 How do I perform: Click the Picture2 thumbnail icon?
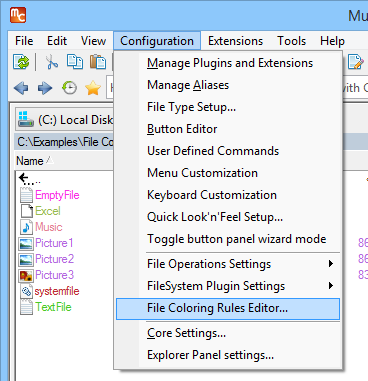click(26, 259)
